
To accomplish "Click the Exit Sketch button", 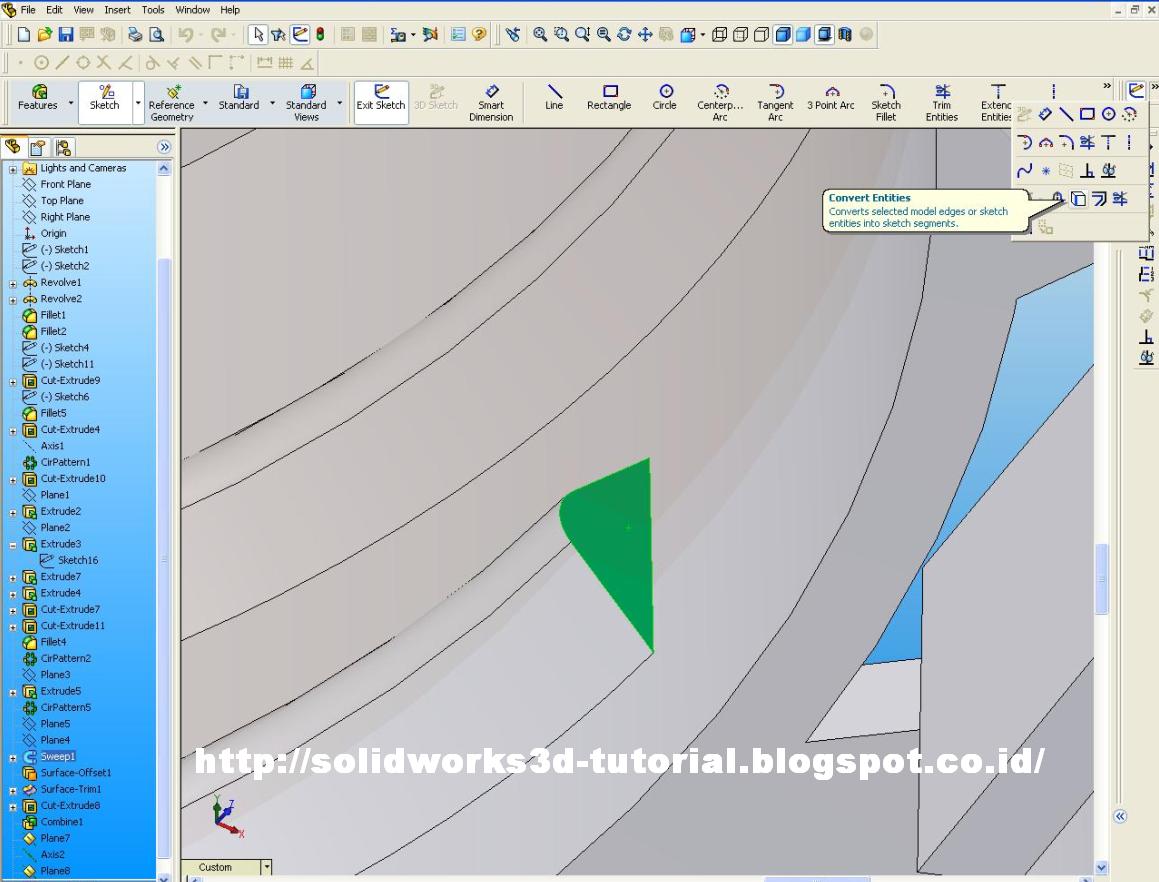I will coord(380,98).
